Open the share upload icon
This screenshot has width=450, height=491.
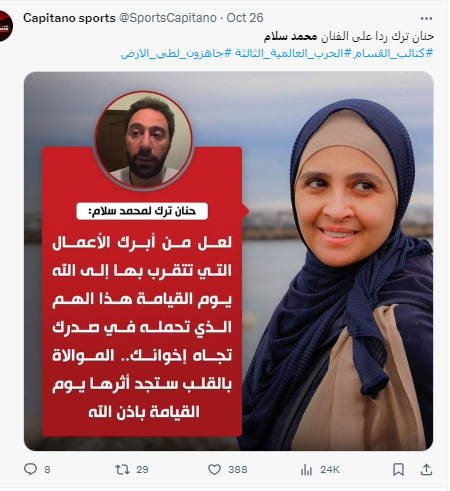point(426,469)
